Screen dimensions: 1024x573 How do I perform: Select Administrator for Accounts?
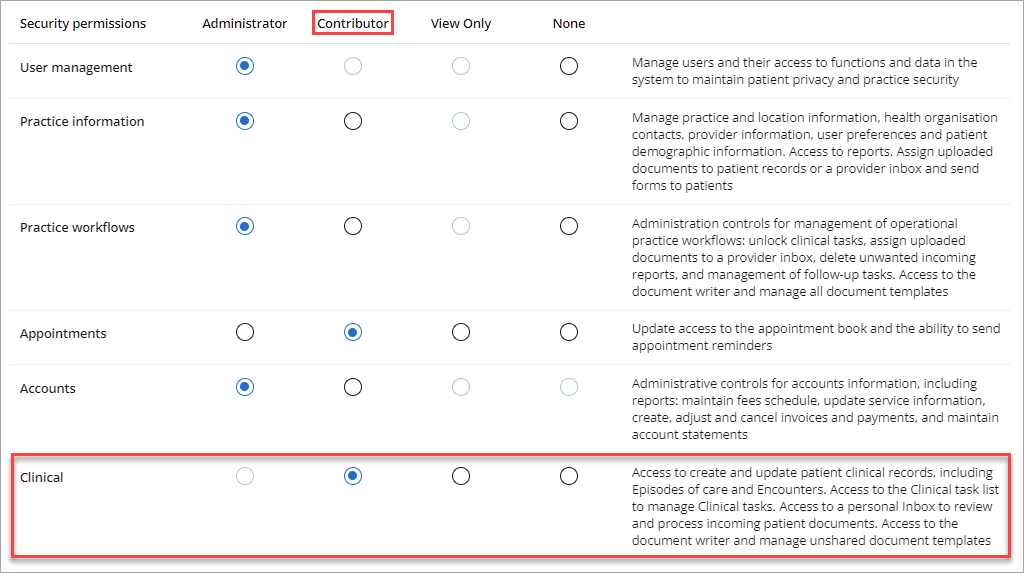(245, 387)
